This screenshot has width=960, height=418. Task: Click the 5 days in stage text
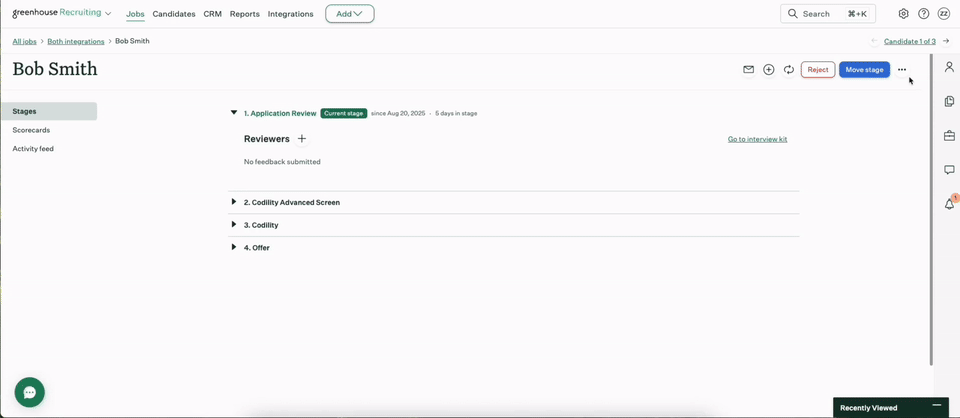[456, 113]
